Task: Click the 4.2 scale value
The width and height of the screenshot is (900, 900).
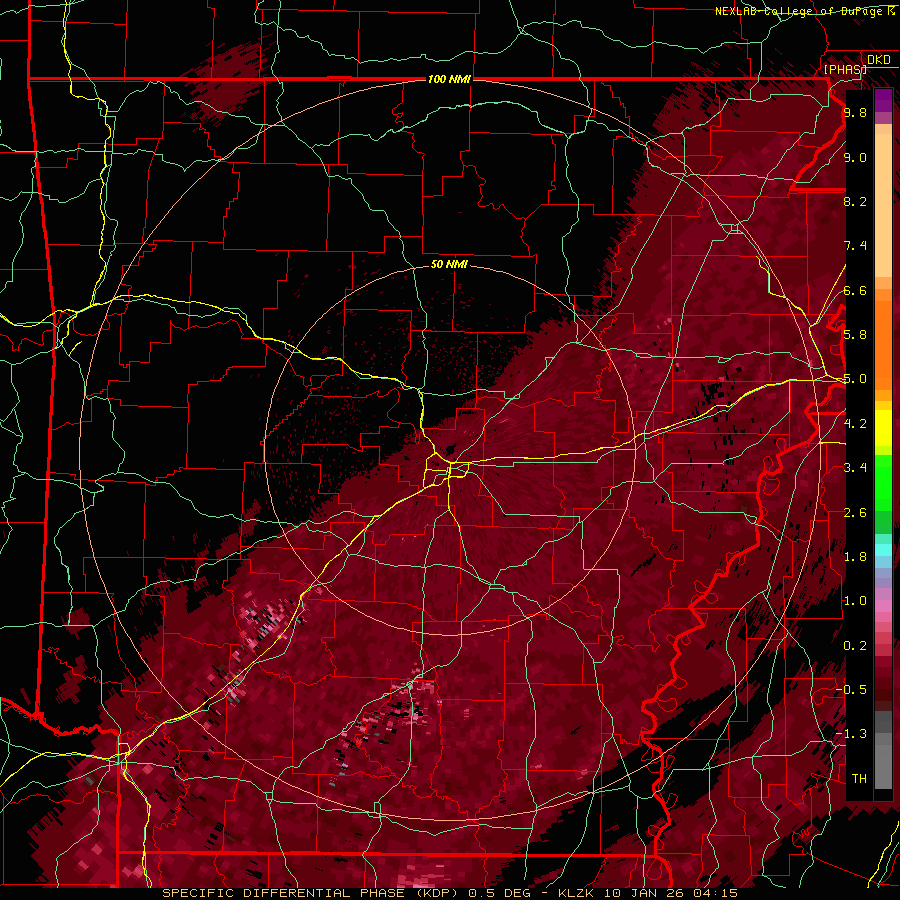Action: pyautogui.click(x=855, y=424)
